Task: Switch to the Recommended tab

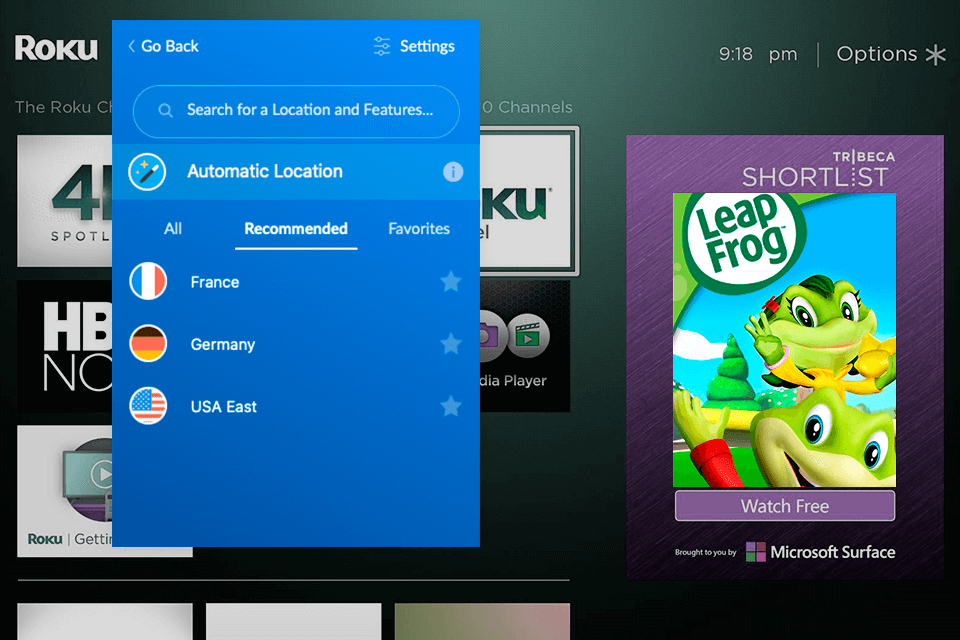Action: tap(296, 229)
